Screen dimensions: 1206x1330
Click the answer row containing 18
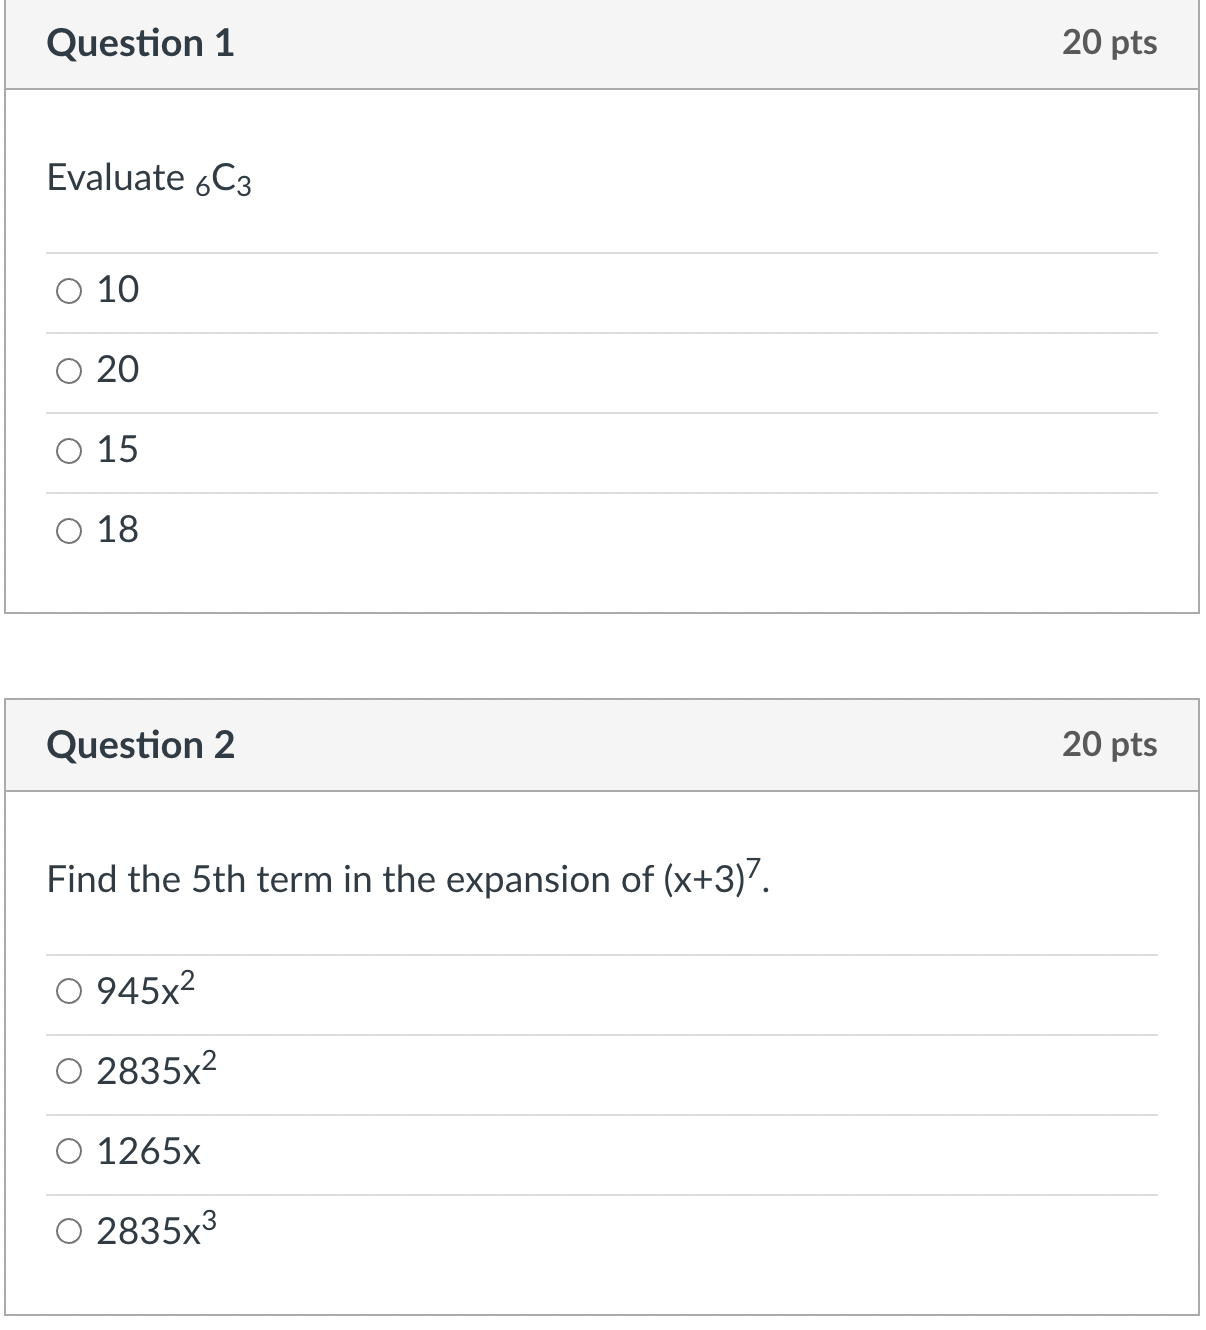(400, 530)
